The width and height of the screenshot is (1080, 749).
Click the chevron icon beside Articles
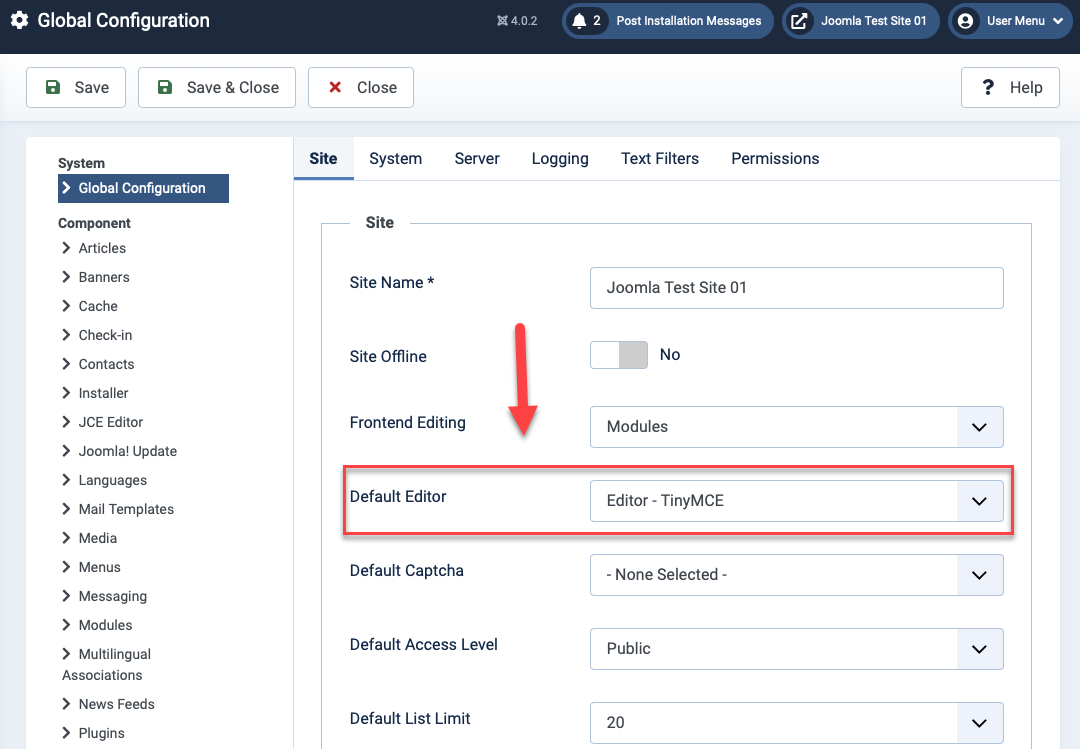pyautogui.click(x=66, y=248)
